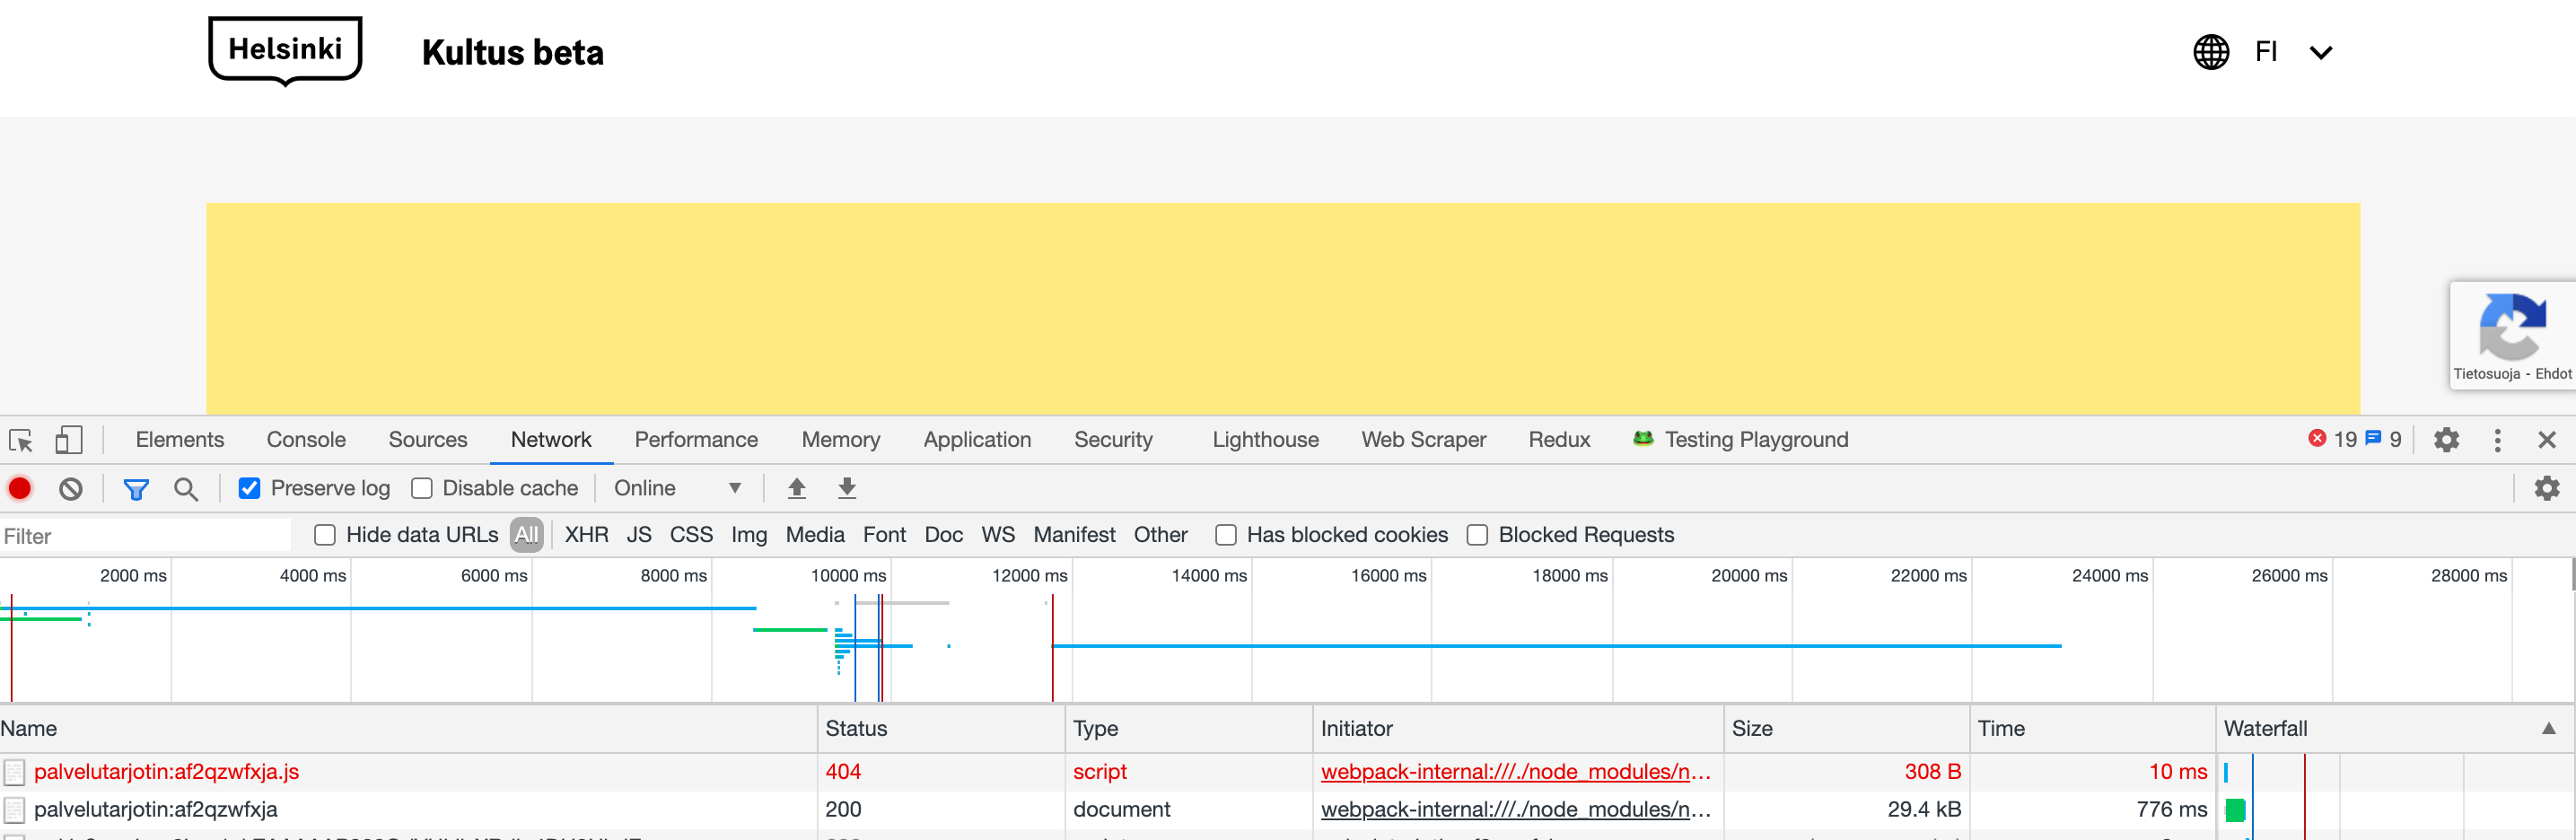
Task: Activate the inspect element picker icon
Action: tap(21, 440)
